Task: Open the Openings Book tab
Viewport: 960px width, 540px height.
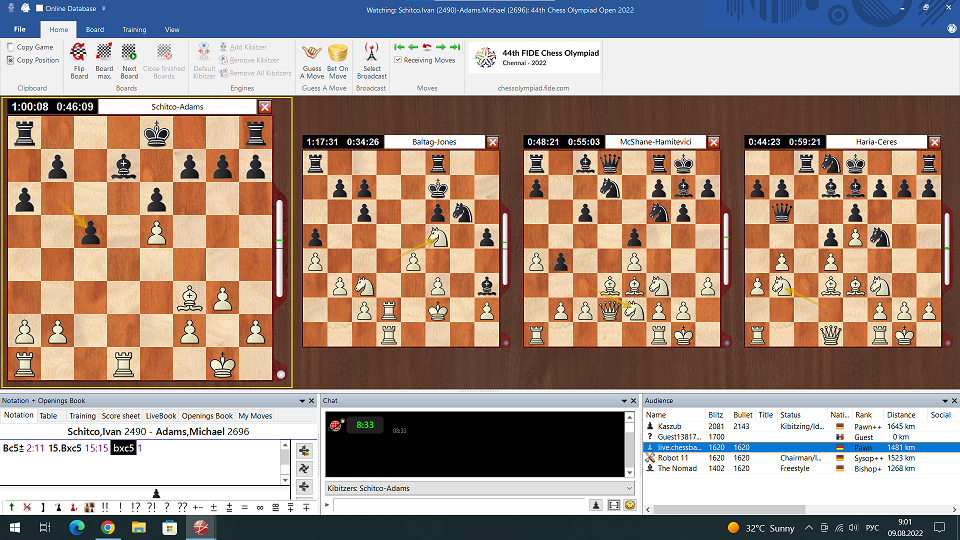Action: (x=207, y=416)
